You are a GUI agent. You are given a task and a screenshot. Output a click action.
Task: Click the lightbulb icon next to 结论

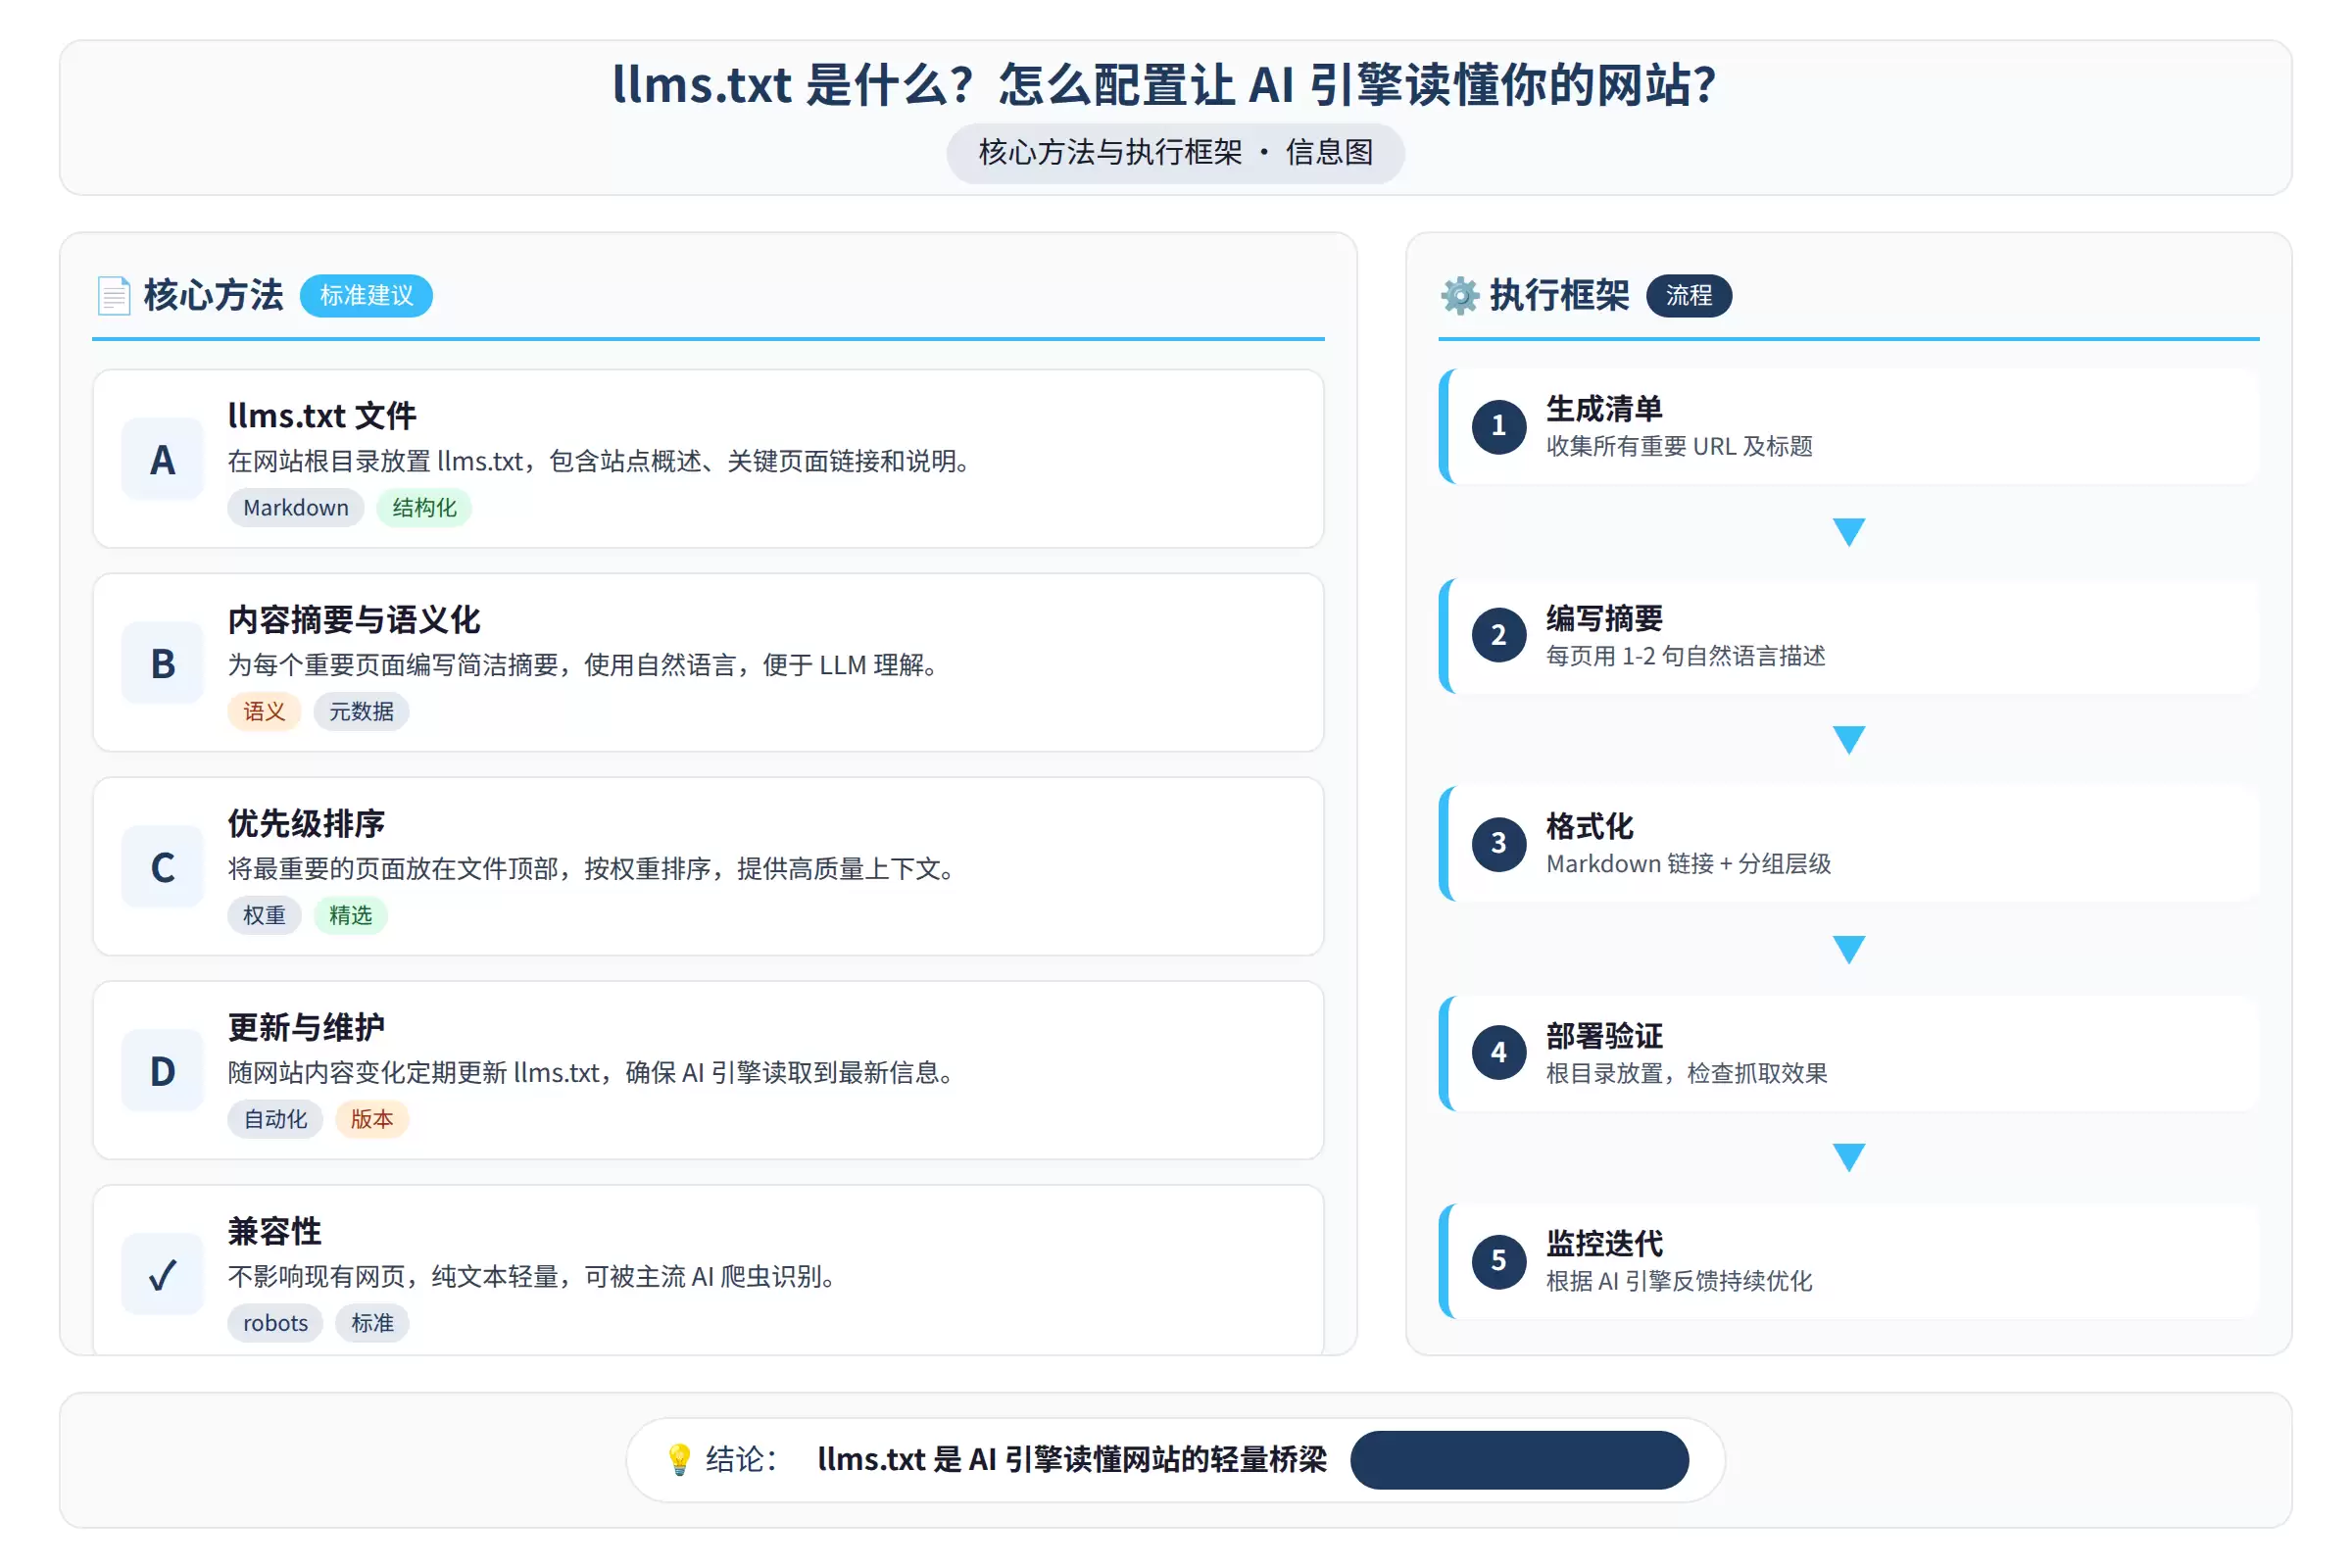(679, 1460)
